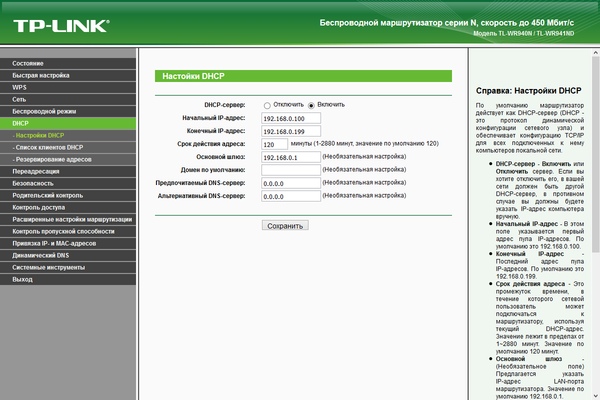Open Резервирование адресов submenu

68,159
